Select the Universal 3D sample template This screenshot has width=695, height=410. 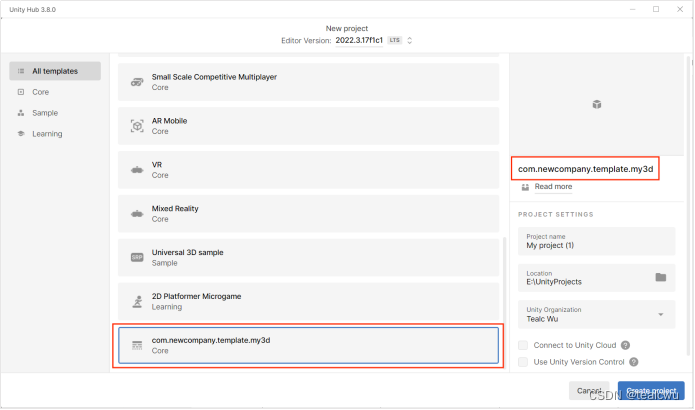click(x=308, y=258)
